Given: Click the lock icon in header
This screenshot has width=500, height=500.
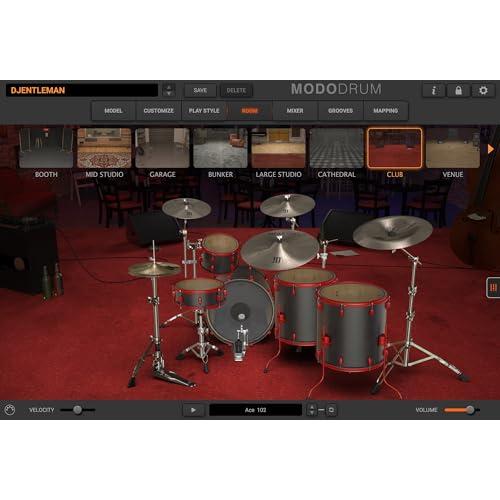Looking at the screenshot, I should [x=459, y=90].
